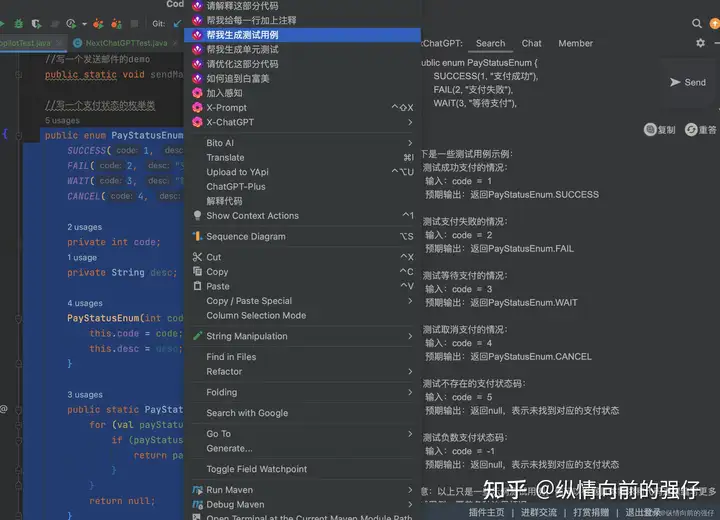Click the 5 usages hint above enum
This screenshot has height=520, width=720.
pos(62,120)
